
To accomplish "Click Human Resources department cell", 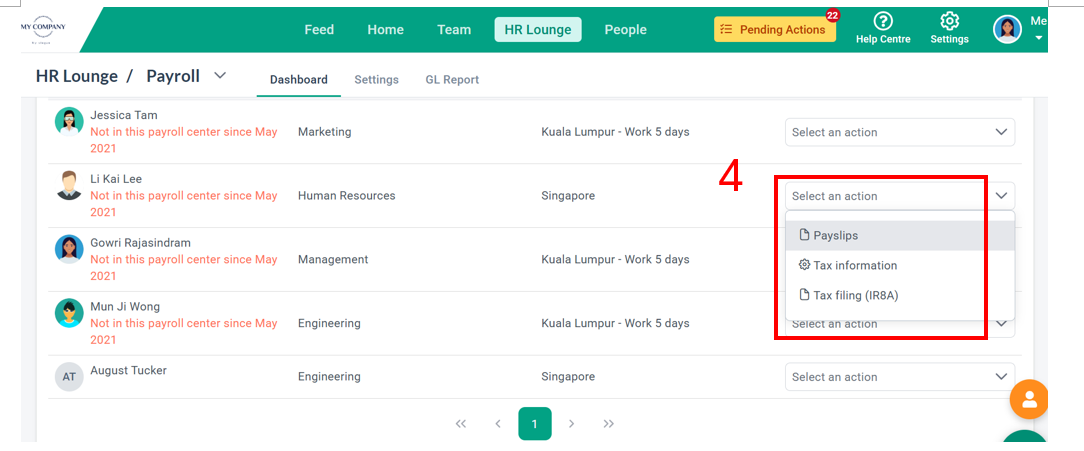I will coord(346,196).
